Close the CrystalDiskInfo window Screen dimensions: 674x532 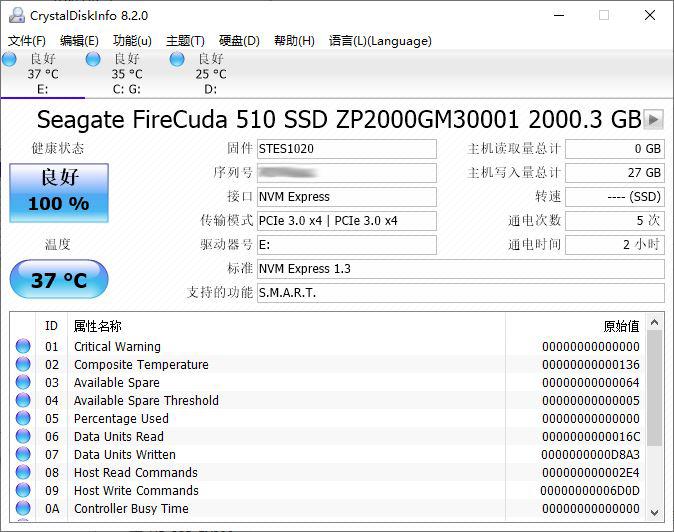click(650, 15)
